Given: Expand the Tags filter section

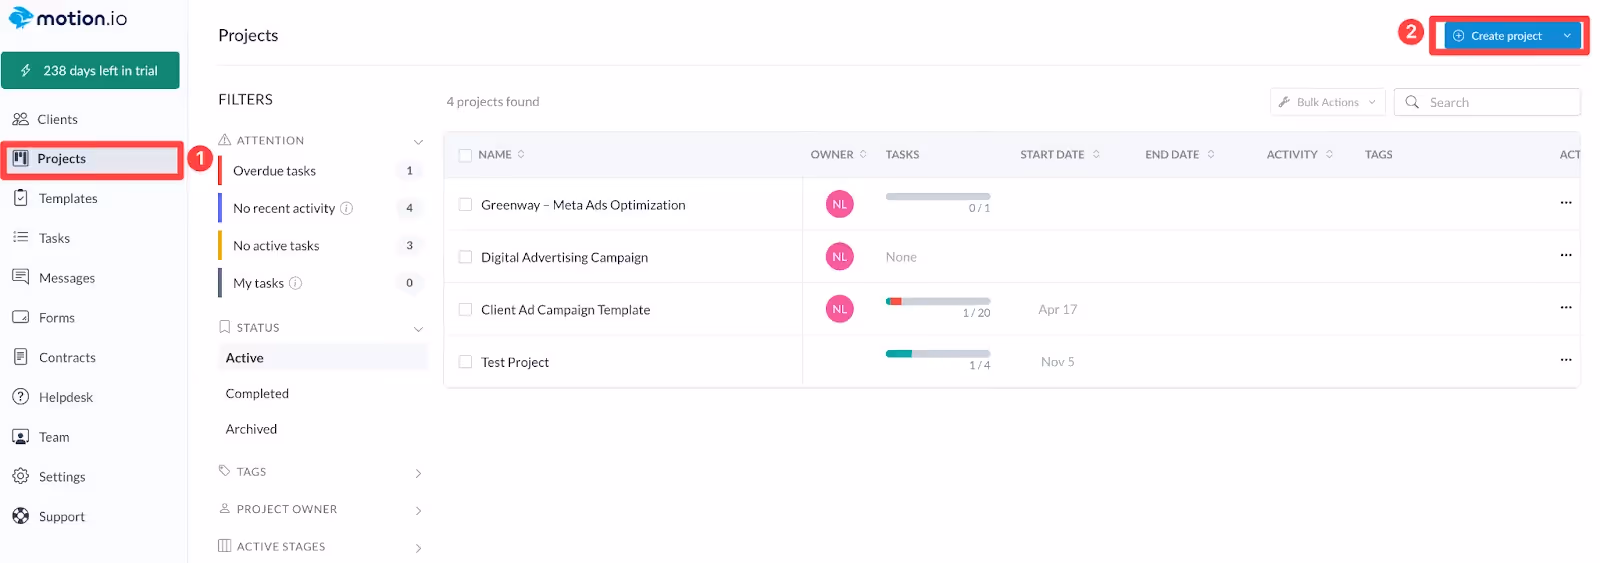Looking at the screenshot, I should [418, 473].
